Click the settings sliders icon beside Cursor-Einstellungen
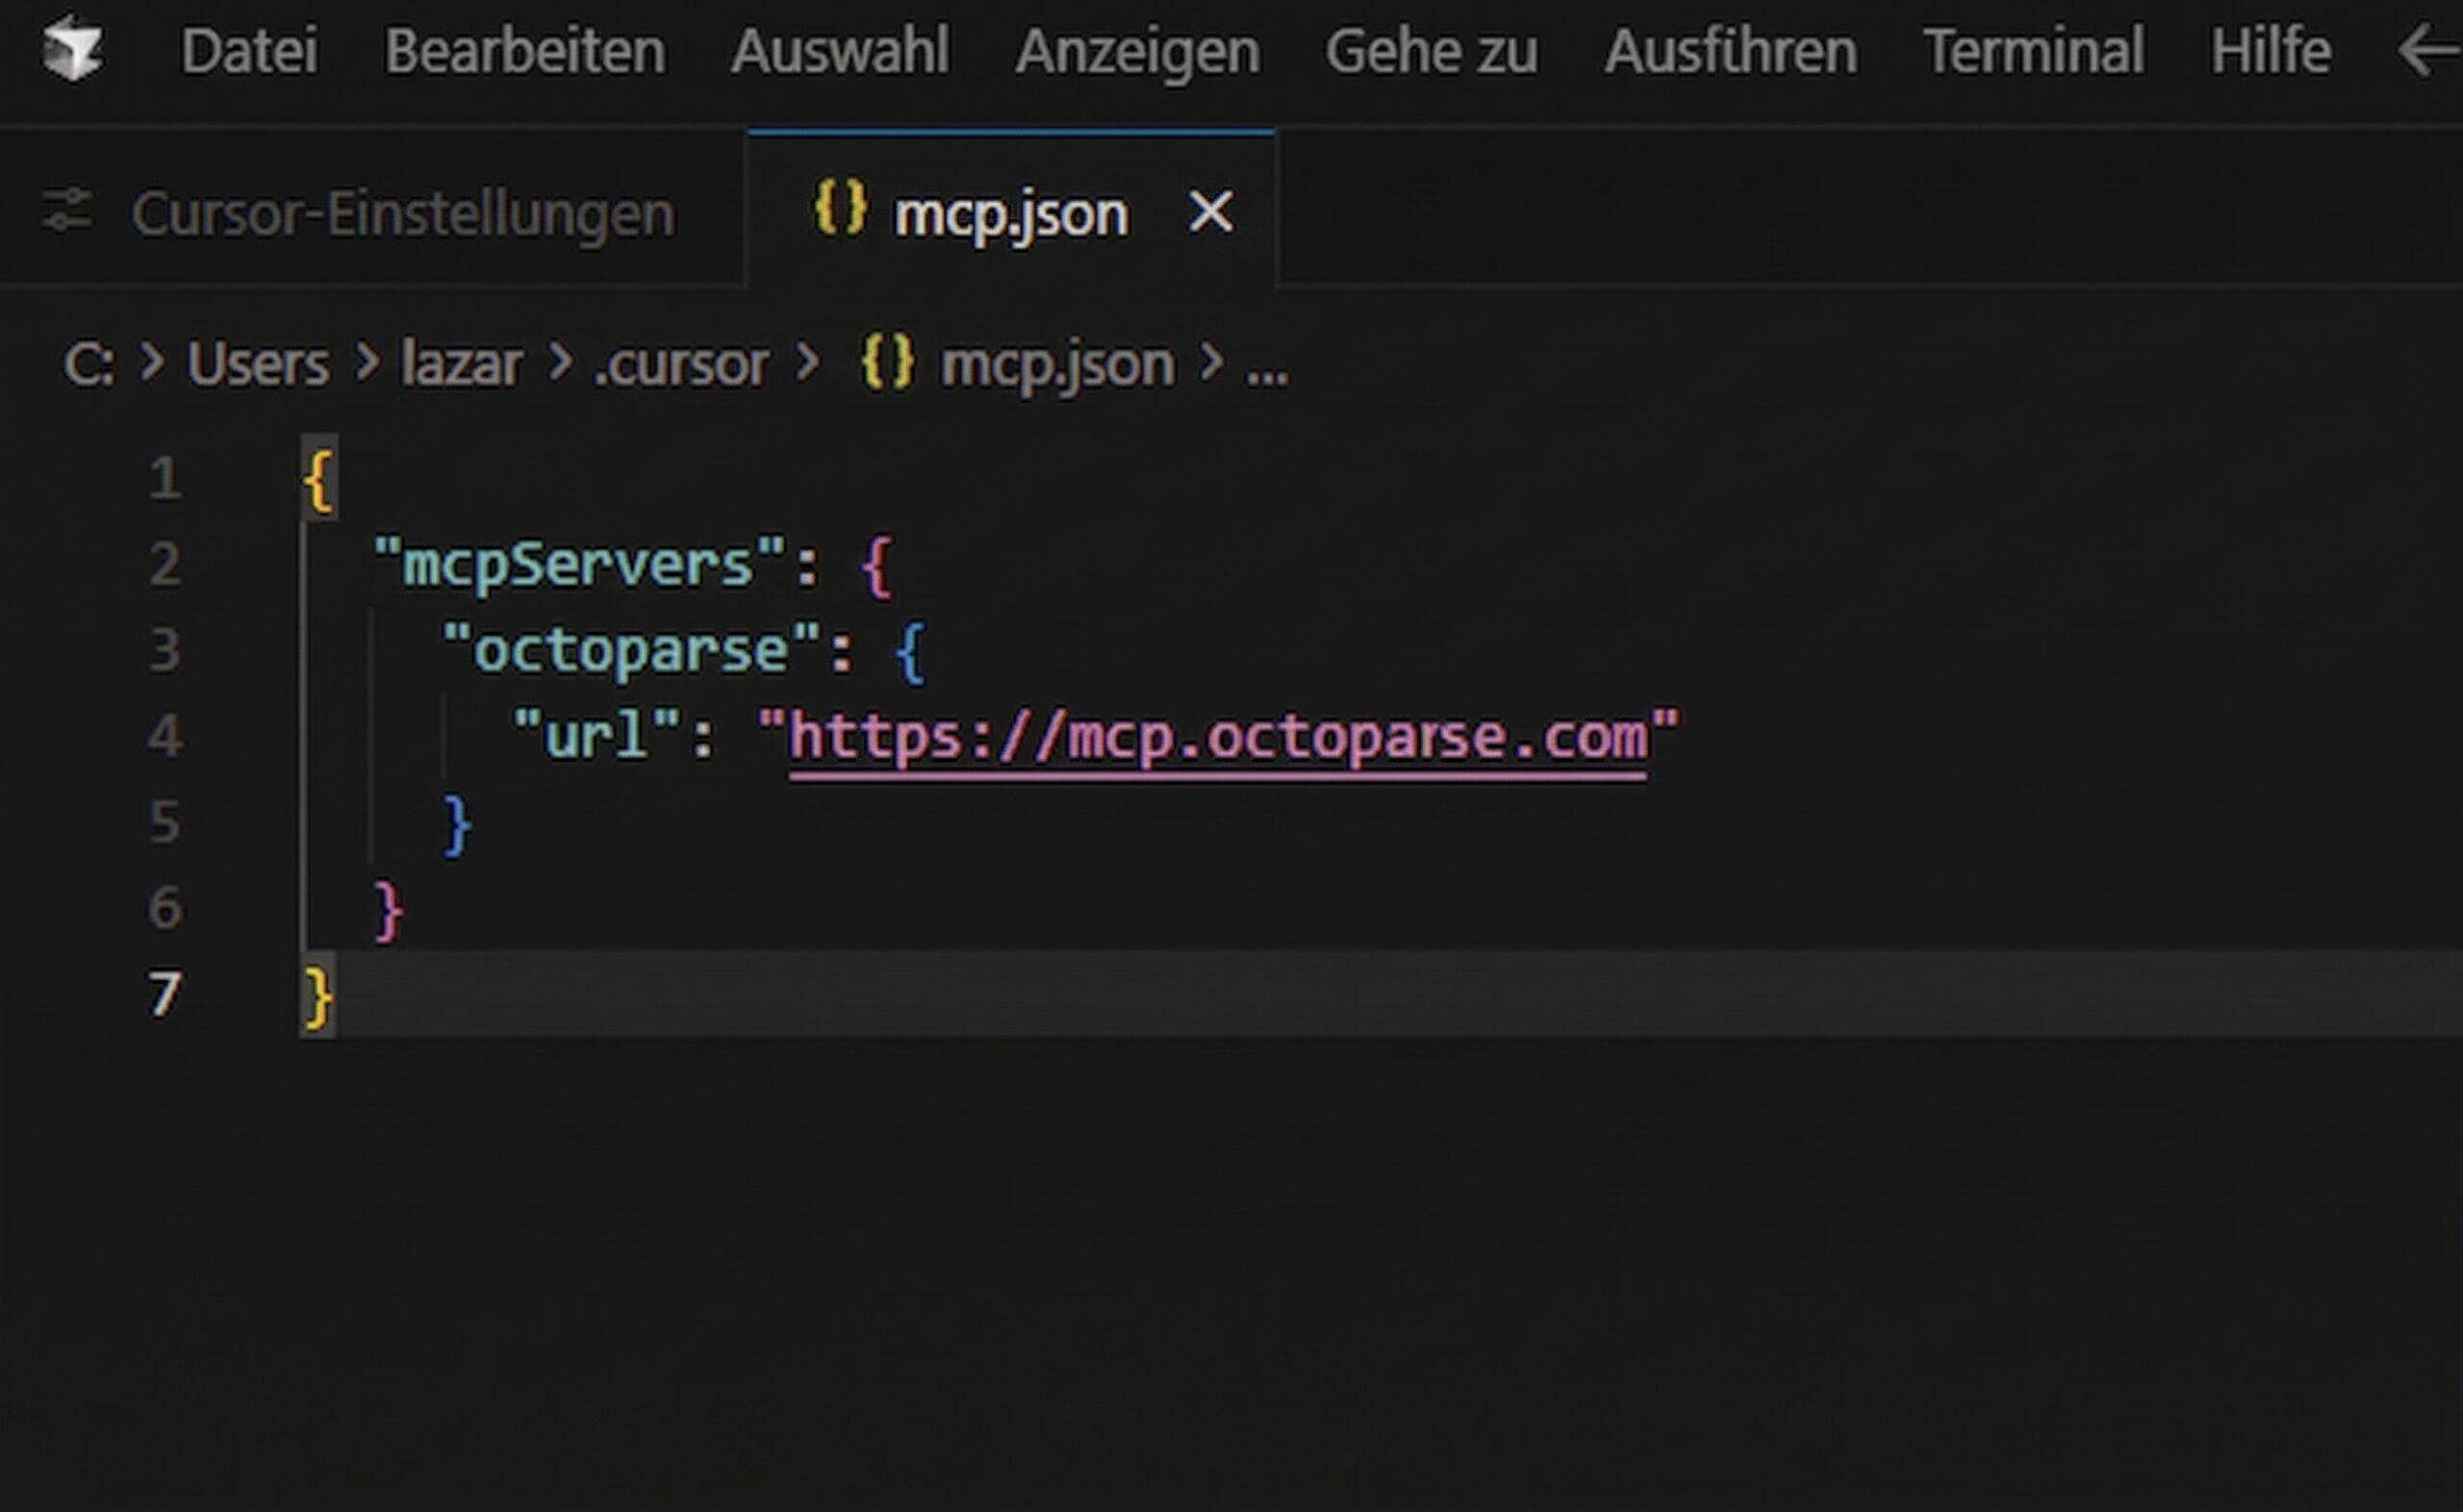Viewport: 2463px width, 1512px height. pos(68,212)
